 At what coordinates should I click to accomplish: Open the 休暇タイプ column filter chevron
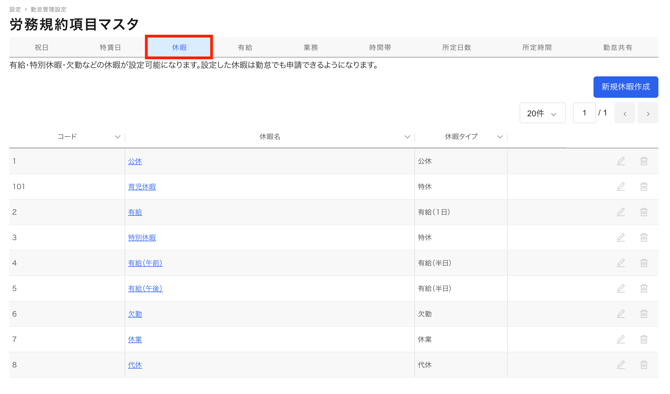click(500, 137)
